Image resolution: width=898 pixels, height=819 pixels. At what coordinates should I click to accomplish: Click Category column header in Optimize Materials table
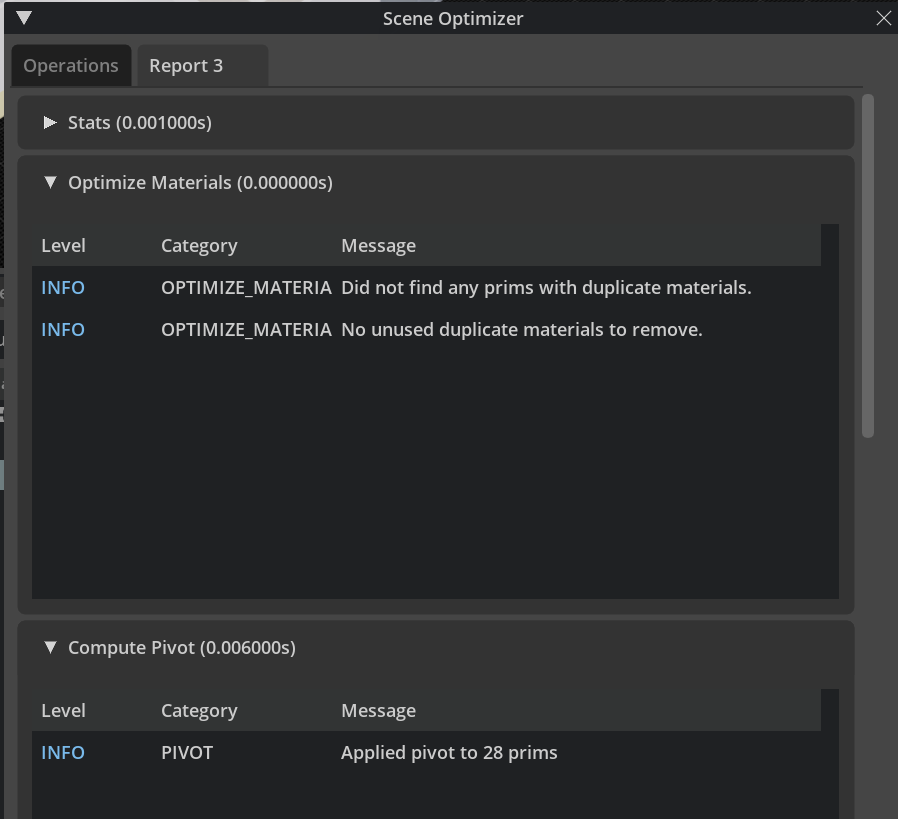(199, 246)
